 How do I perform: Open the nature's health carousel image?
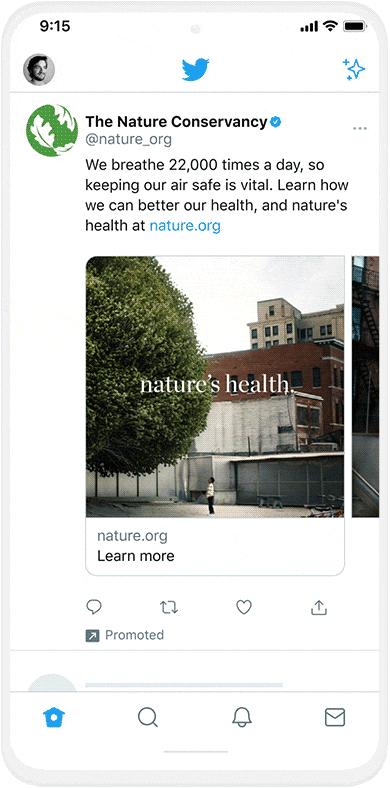[x=215, y=386]
